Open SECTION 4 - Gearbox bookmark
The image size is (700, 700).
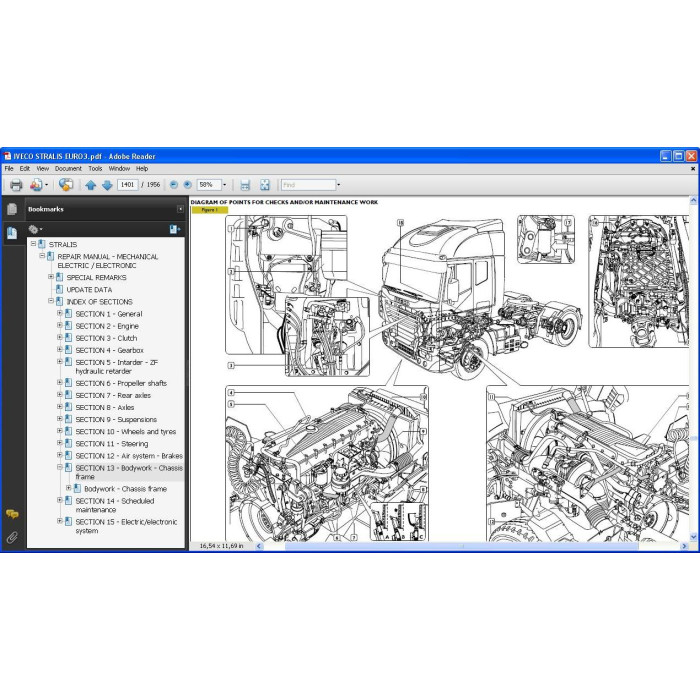click(109, 350)
